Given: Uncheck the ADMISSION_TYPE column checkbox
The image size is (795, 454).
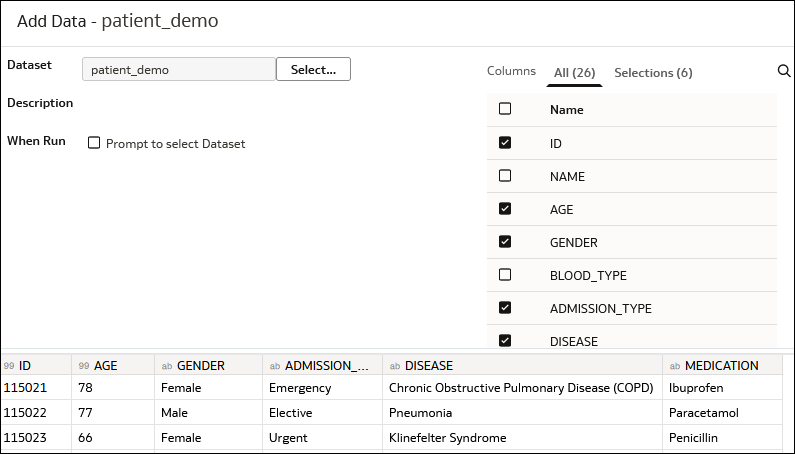Looking at the screenshot, I should (505, 308).
